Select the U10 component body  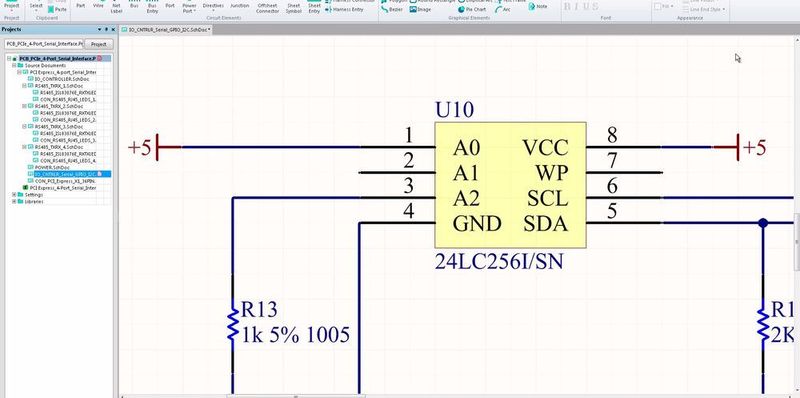pos(510,185)
